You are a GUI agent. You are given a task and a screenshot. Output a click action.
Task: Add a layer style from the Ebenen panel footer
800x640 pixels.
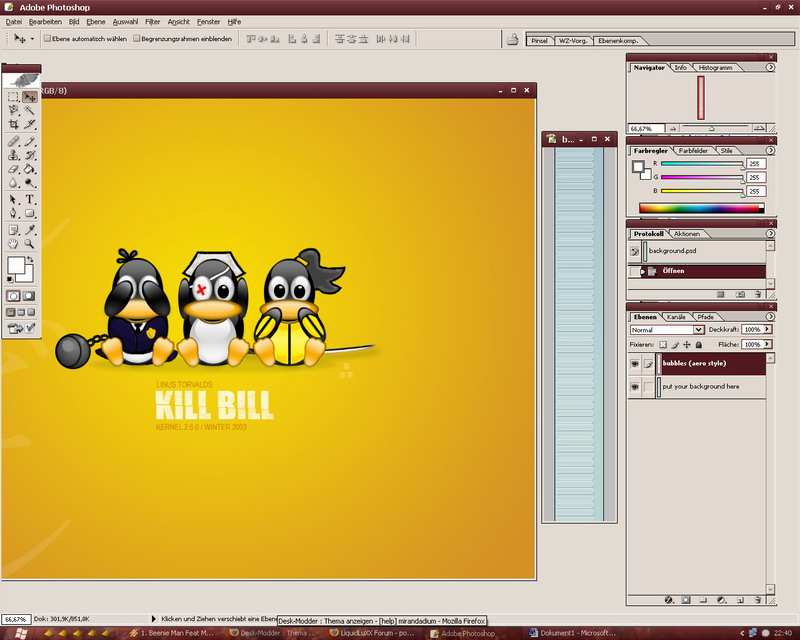669,600
